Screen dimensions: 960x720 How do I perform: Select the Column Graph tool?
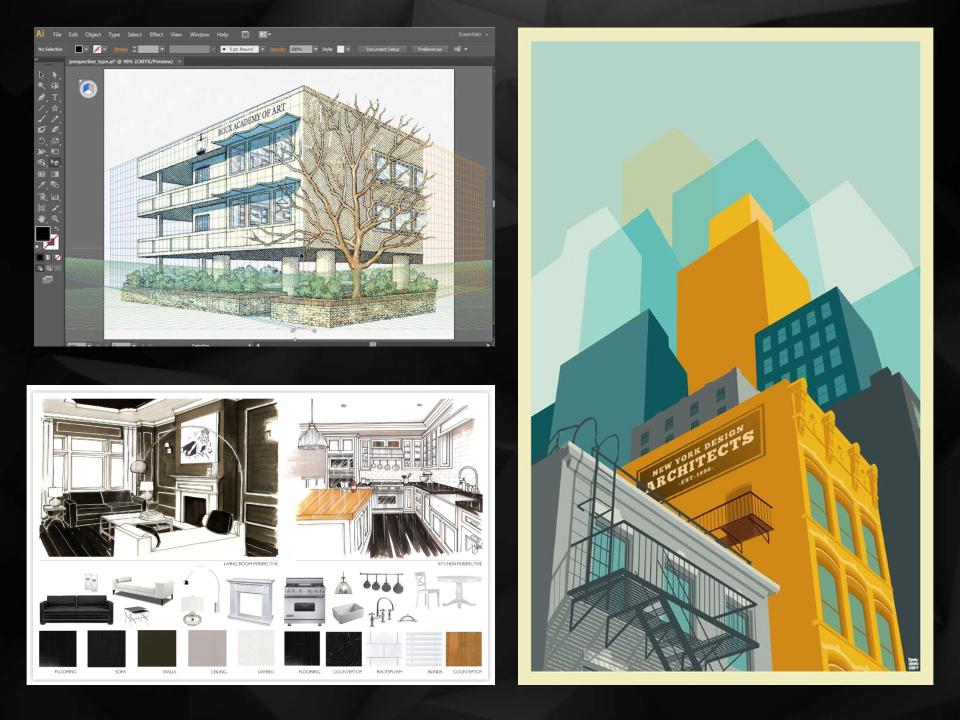click(x=55, y=196)
